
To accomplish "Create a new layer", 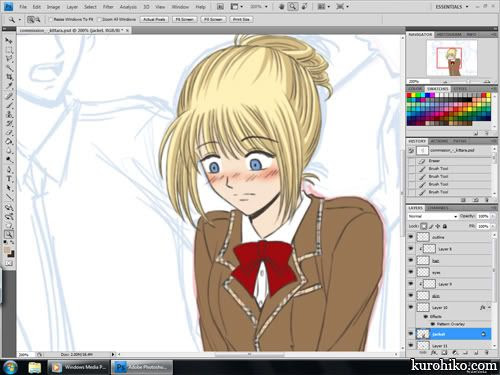I will pos(476,352).
